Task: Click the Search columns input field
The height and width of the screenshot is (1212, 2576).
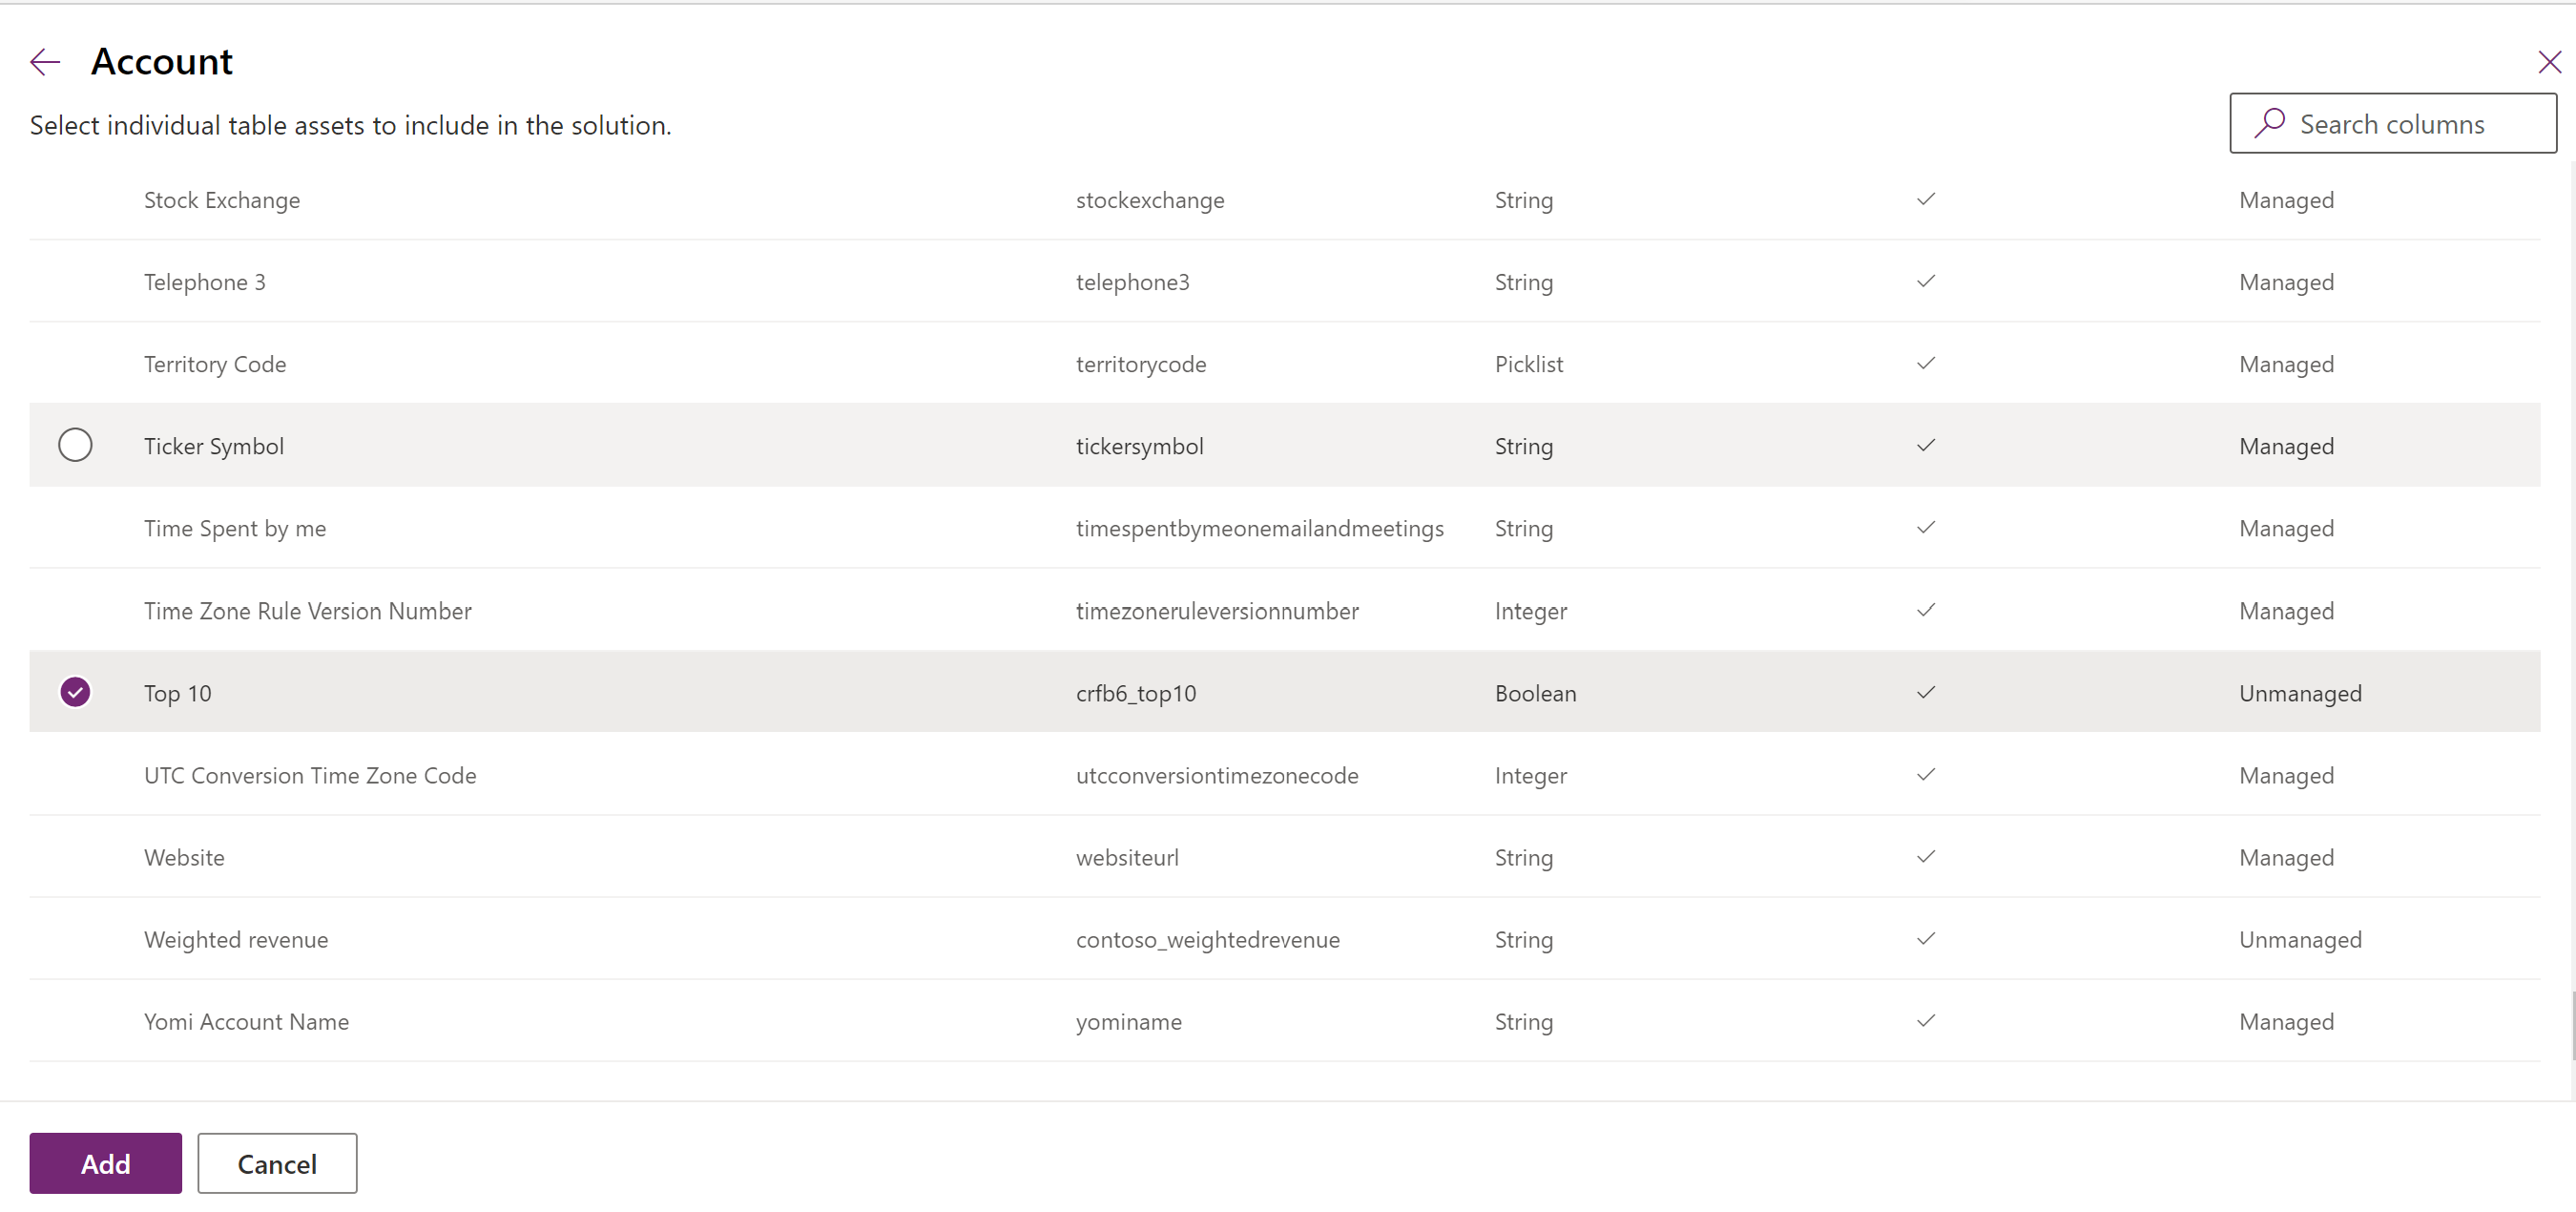Action: coord(2397,123)
